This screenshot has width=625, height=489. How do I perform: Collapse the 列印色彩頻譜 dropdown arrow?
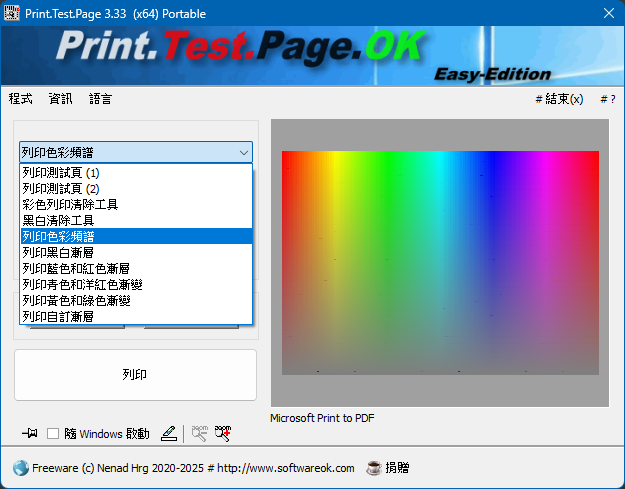tap(243, 153)
